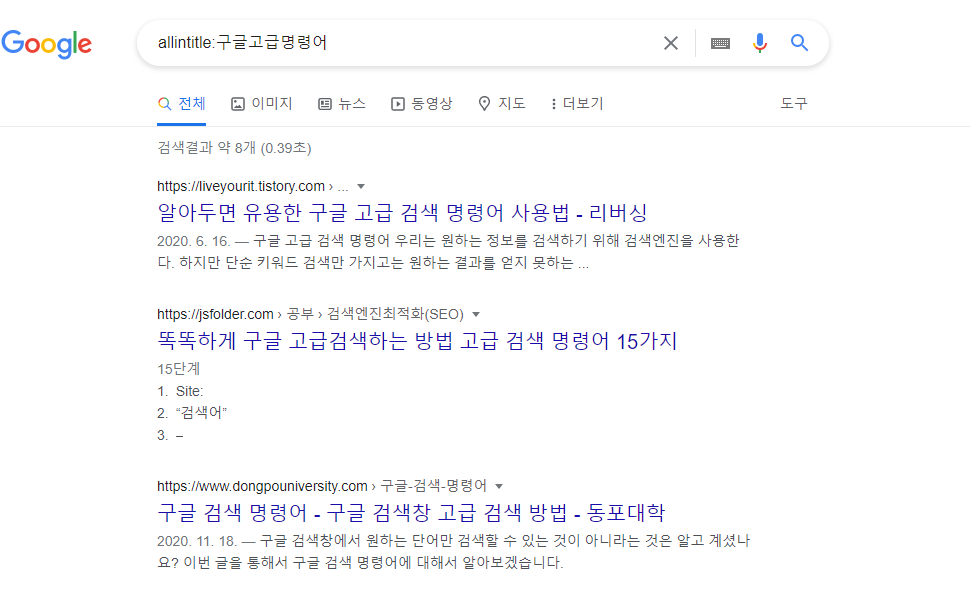Screen dimensions: 970x605
Task: Open the 도구 search tools
Action: point(794,103)
